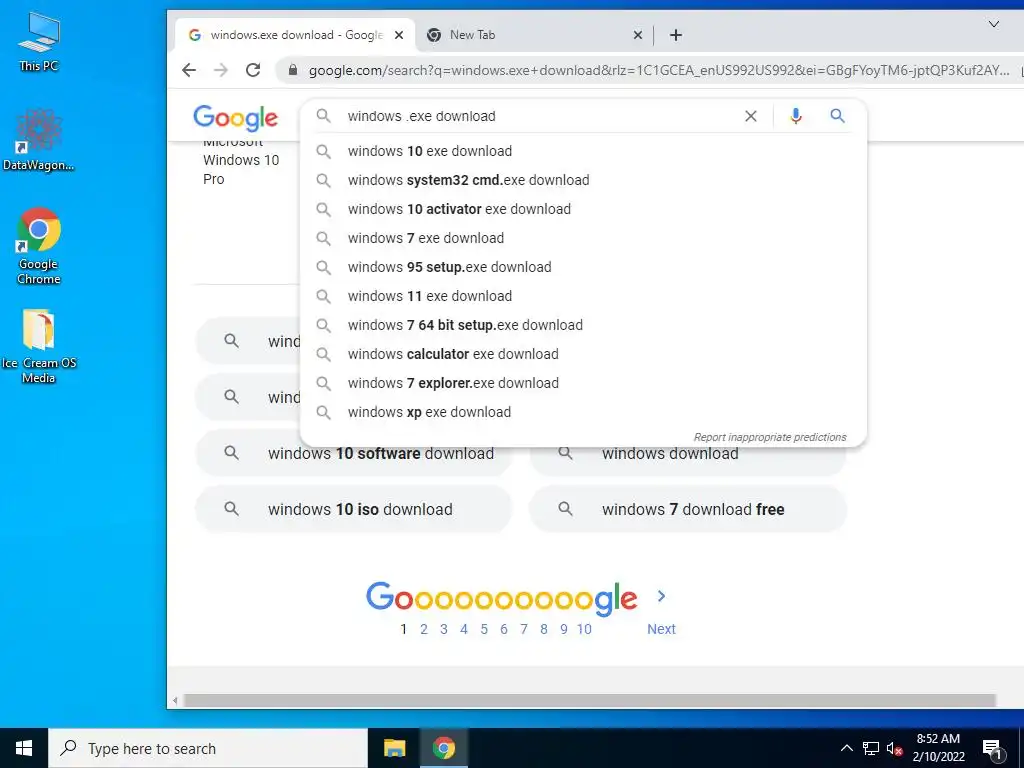
Task: Click the Chrome forward arrow
Action: click(x=221, y=70)
